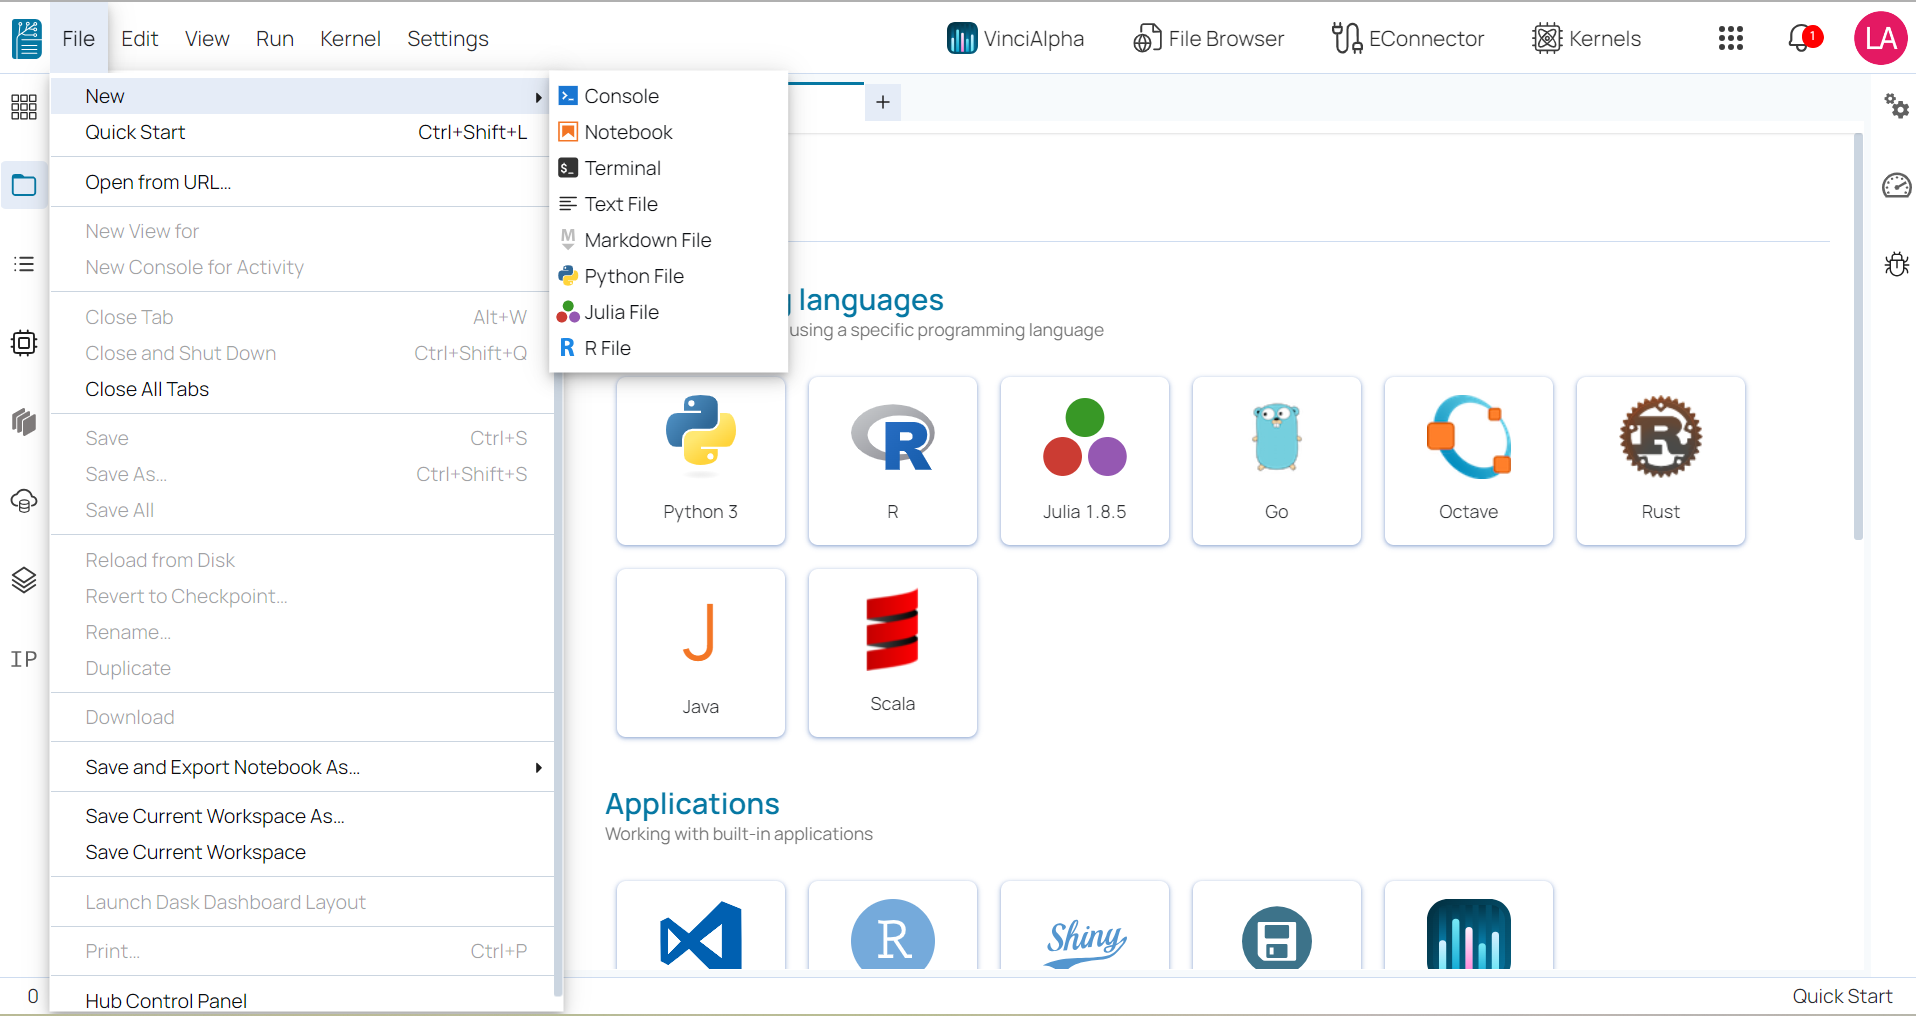Screen dimensions: 1916x1016
Task: Open File Browser from the header
Action: [1208, 39]
